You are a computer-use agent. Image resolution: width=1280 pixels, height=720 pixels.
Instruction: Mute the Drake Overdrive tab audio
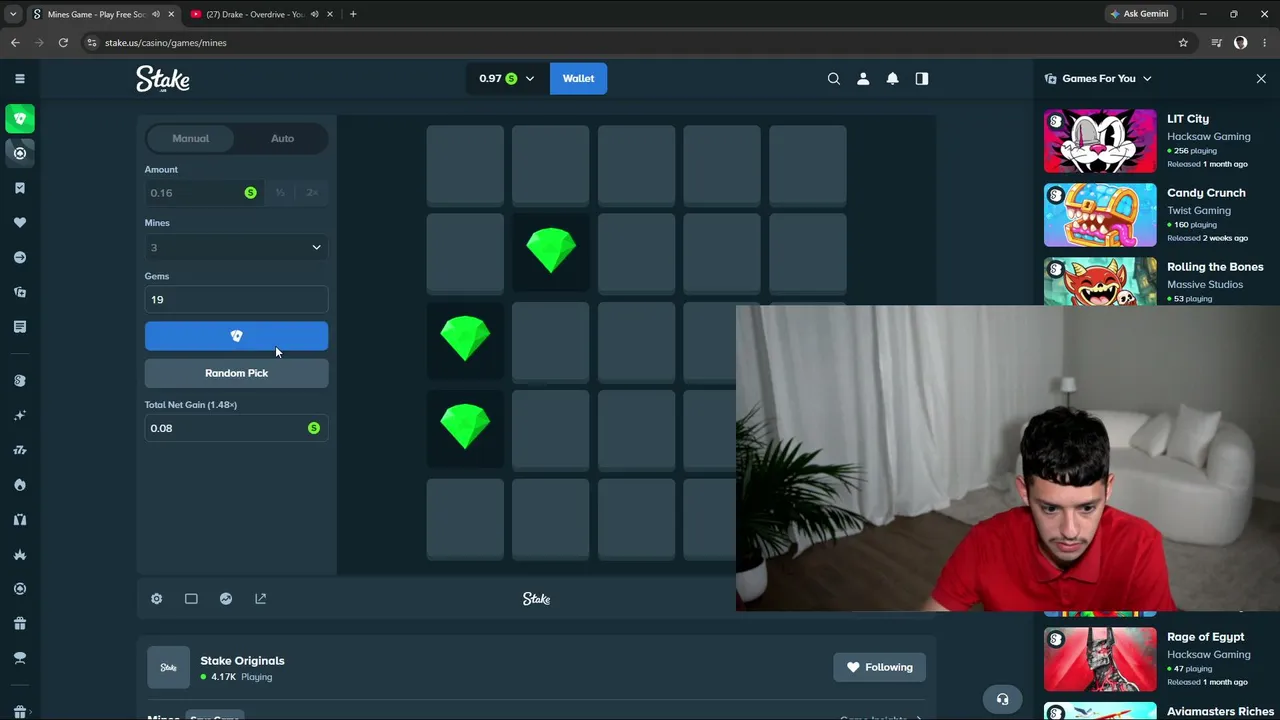coord(314,14)
